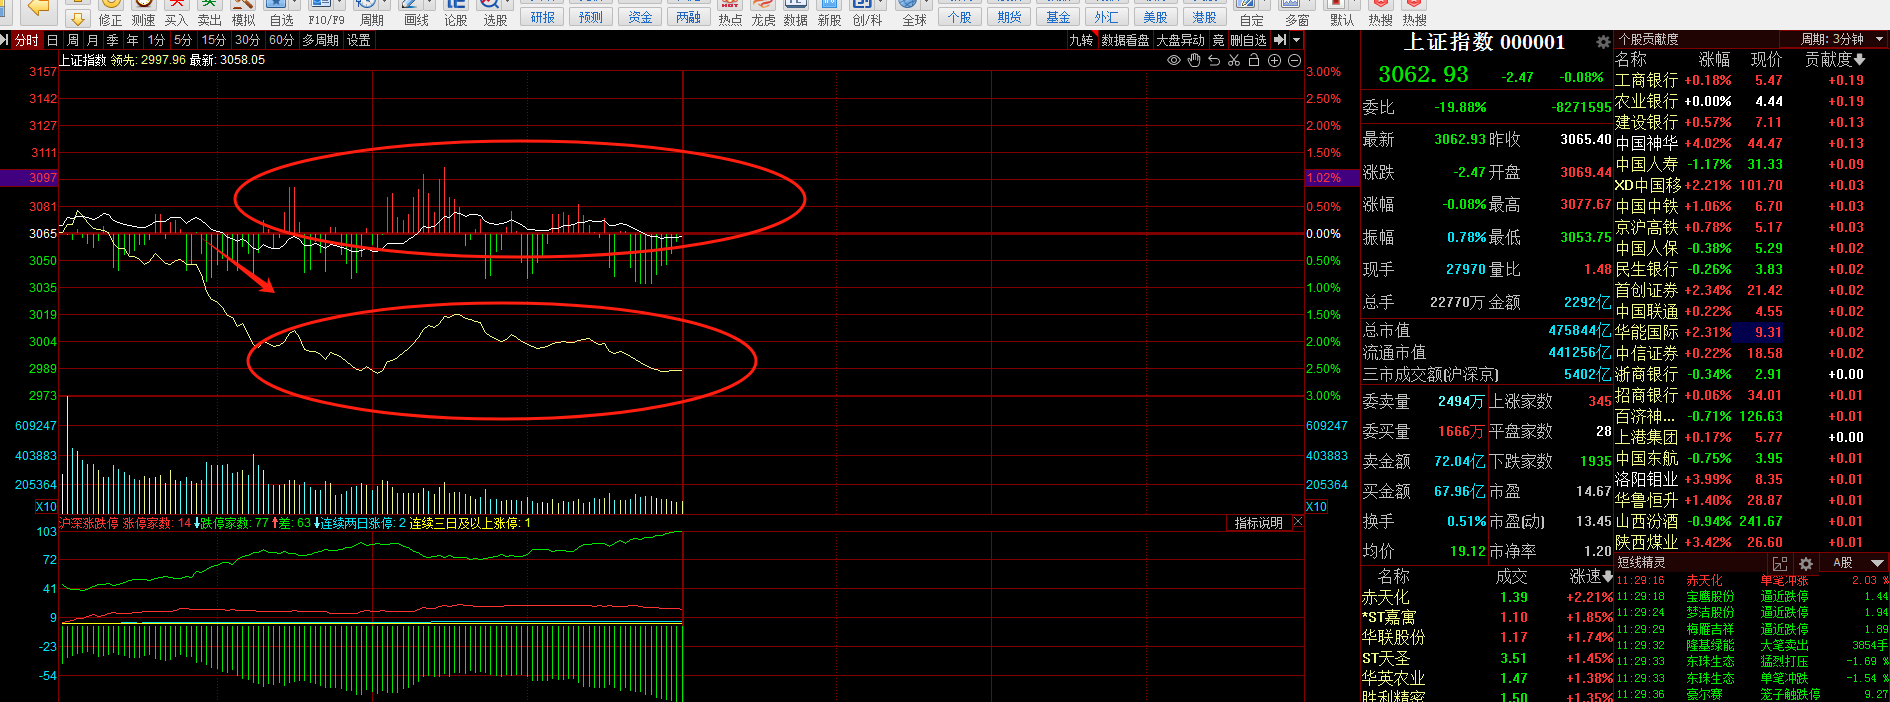This screenshot has width=1890, height=702.
Task: Open the 龙虎 ranking icon
Action: (763, 13)
